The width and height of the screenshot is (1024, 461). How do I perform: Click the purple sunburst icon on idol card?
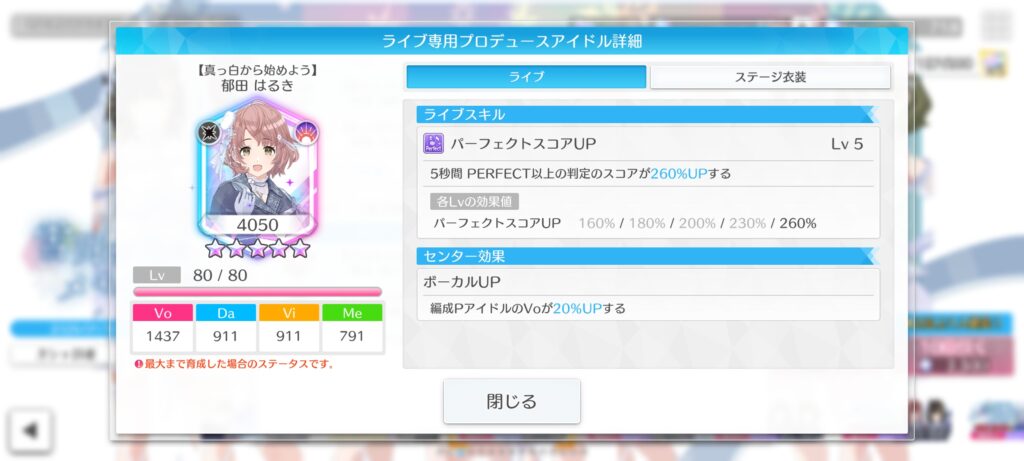(306, 133)
